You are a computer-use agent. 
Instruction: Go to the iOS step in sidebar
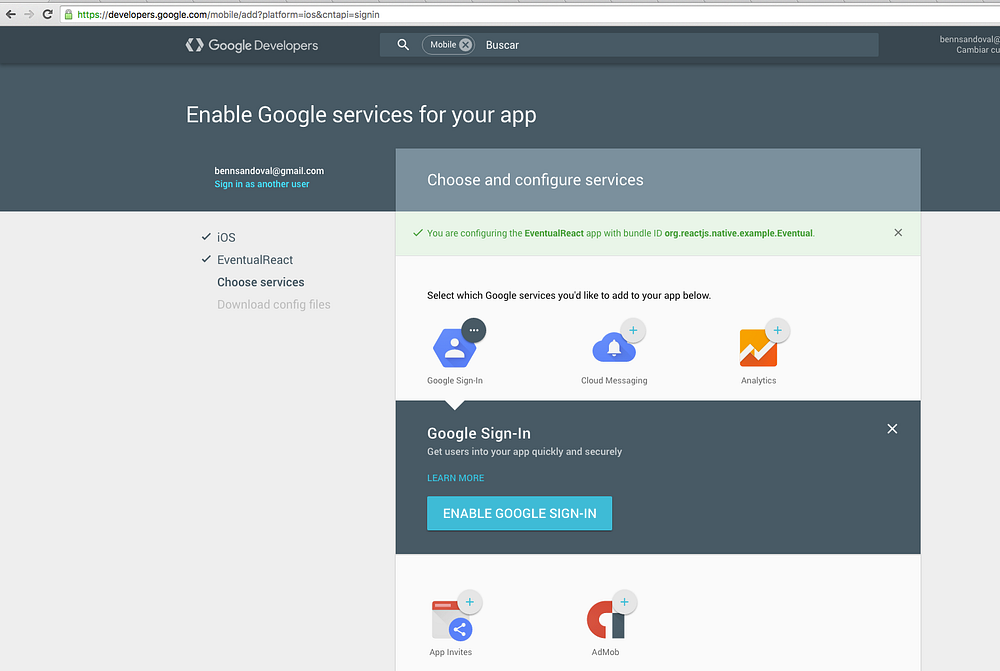226,237
